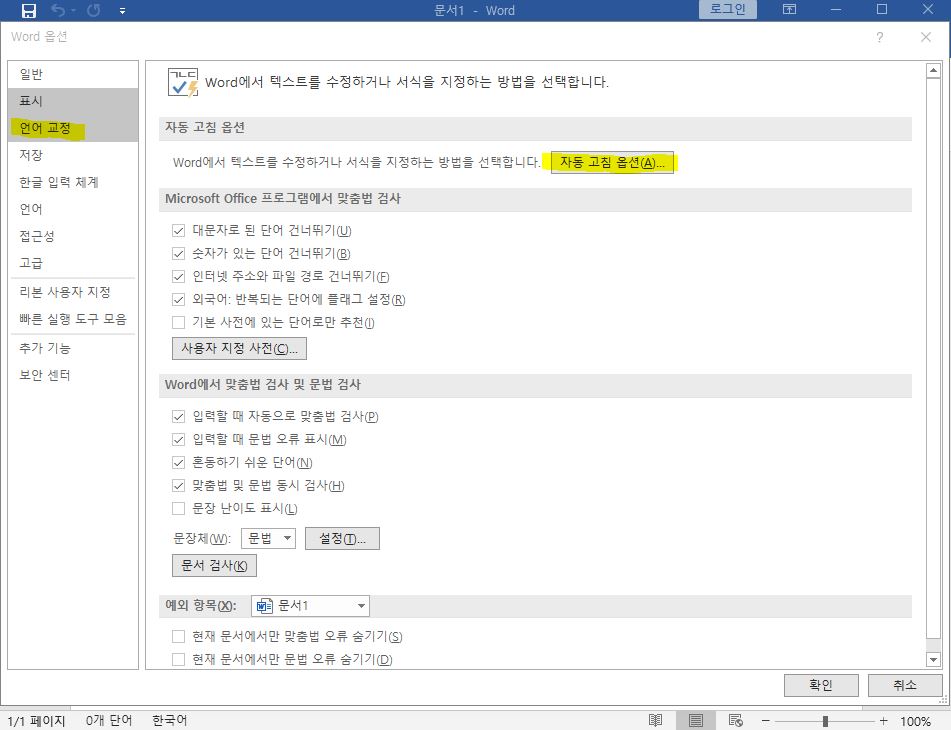Click the Save icon in the title bar
The image size is (951, 730).
click(29, 10)
